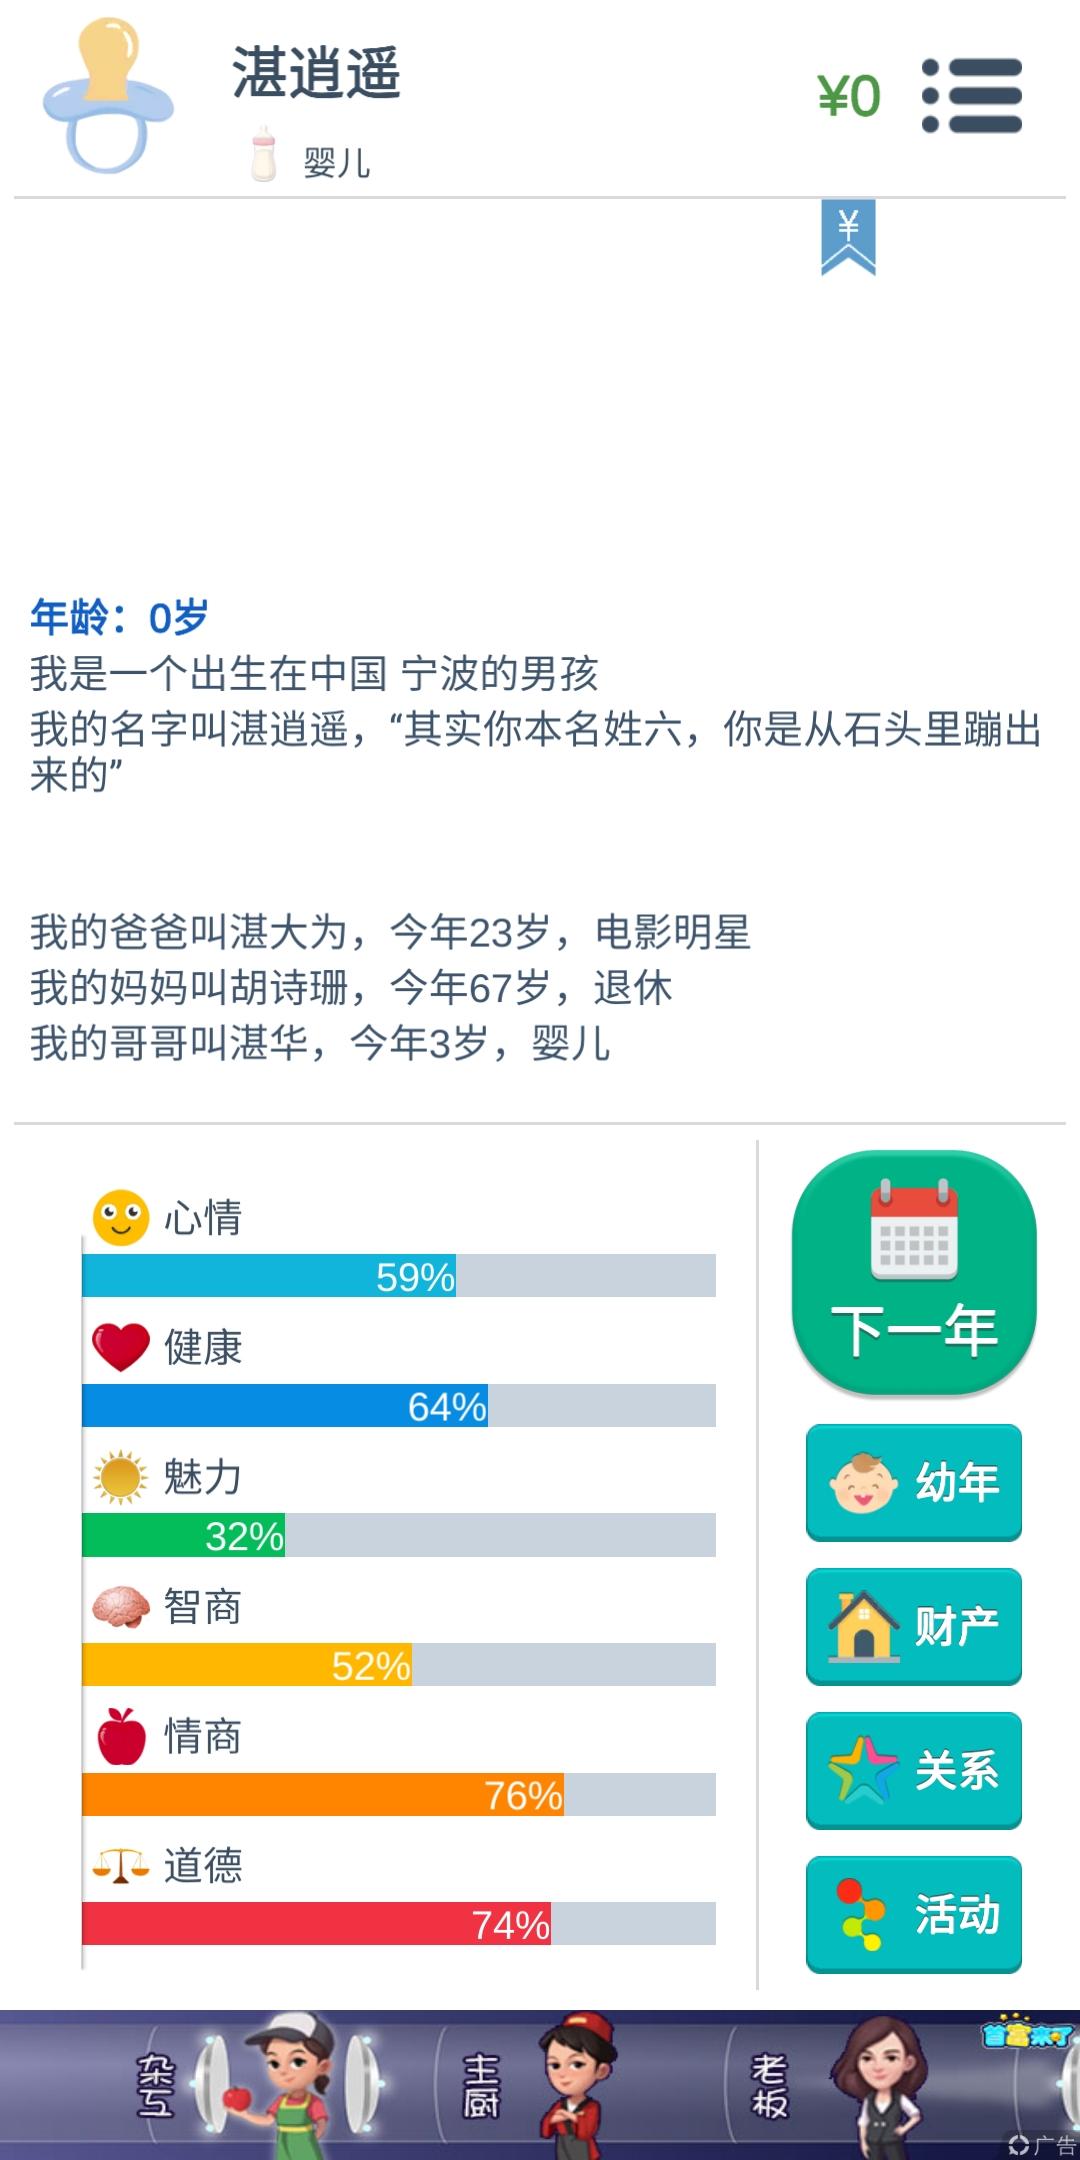Viewport: 1080px width, 2160px height.
Task: Tap the sun 魅力 charm icon
Action: (x=121, y=1477)
